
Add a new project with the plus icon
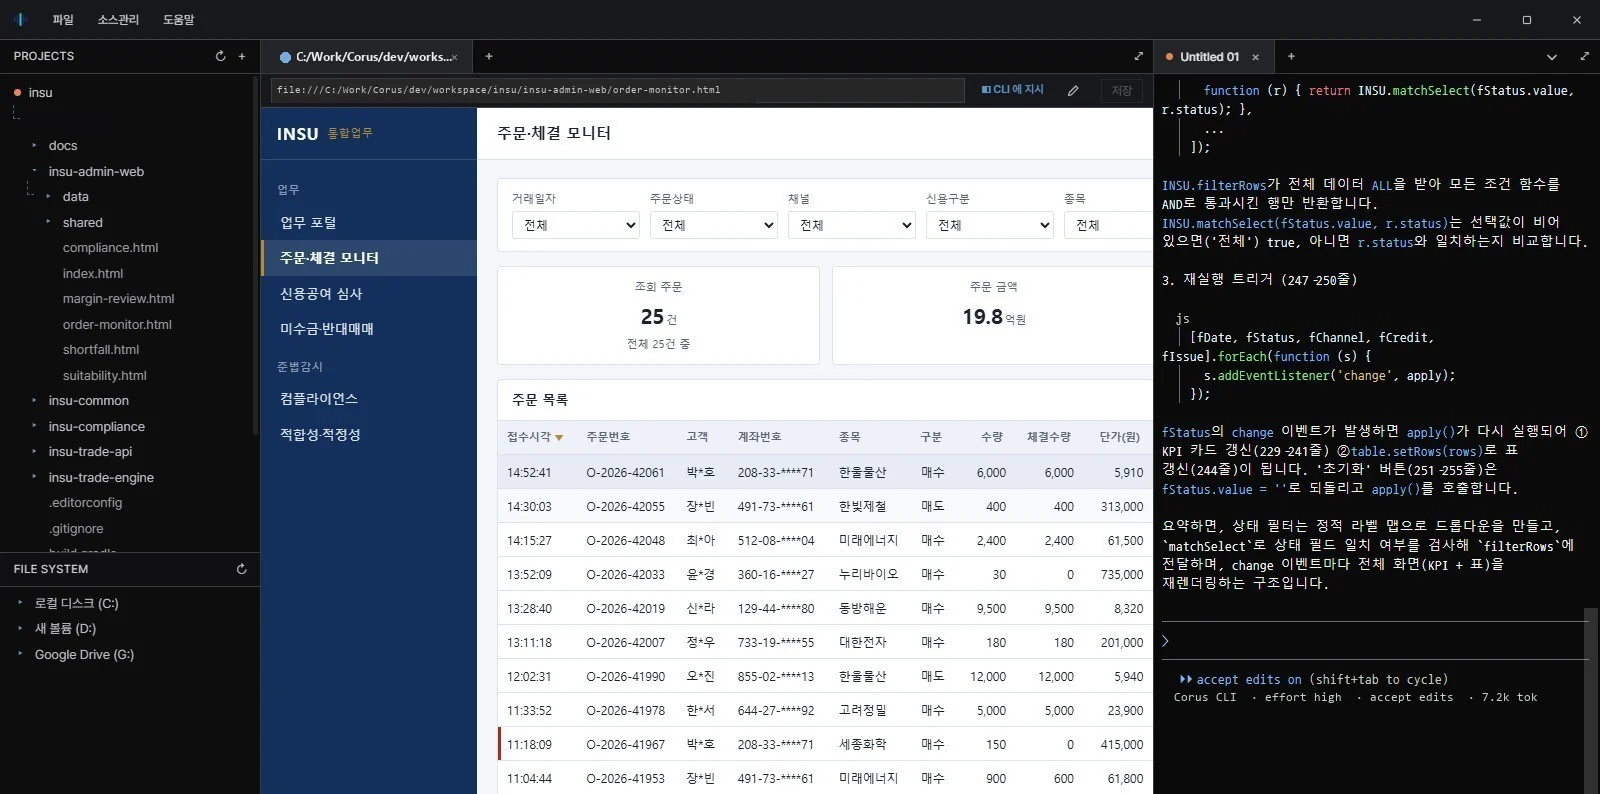pos(242,56)
